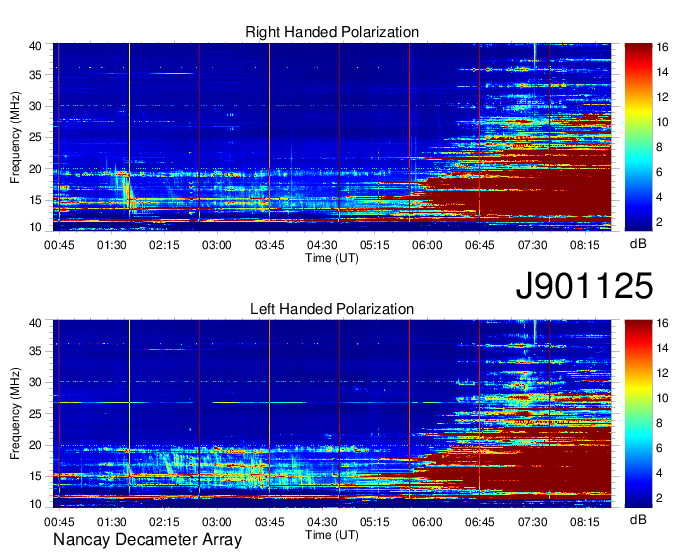Click the 8 value on Right Handed colorbar
680x552 pixels.
(659, 147)
